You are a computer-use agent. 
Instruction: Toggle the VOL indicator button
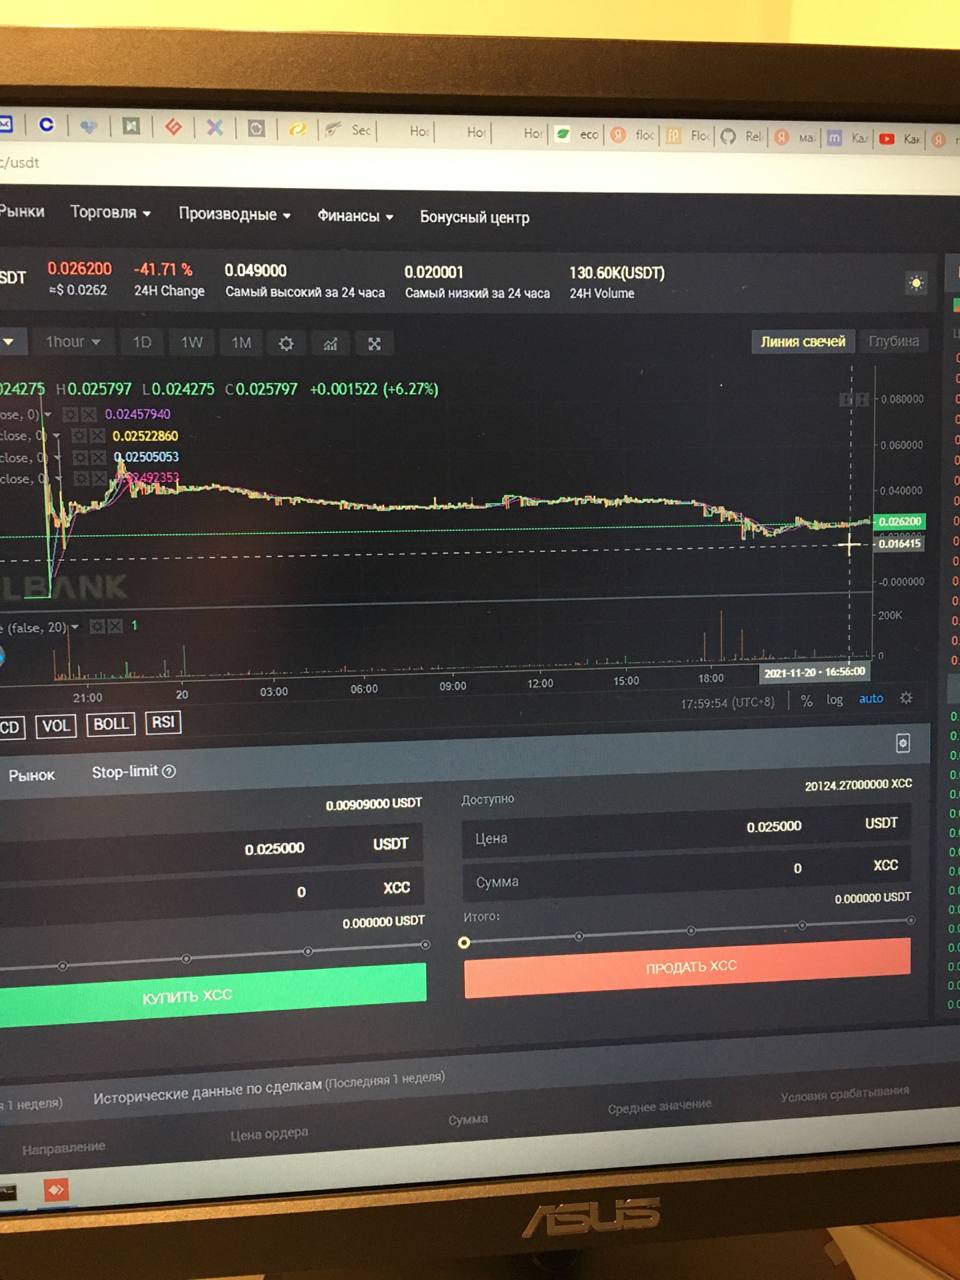coord(56,726)
